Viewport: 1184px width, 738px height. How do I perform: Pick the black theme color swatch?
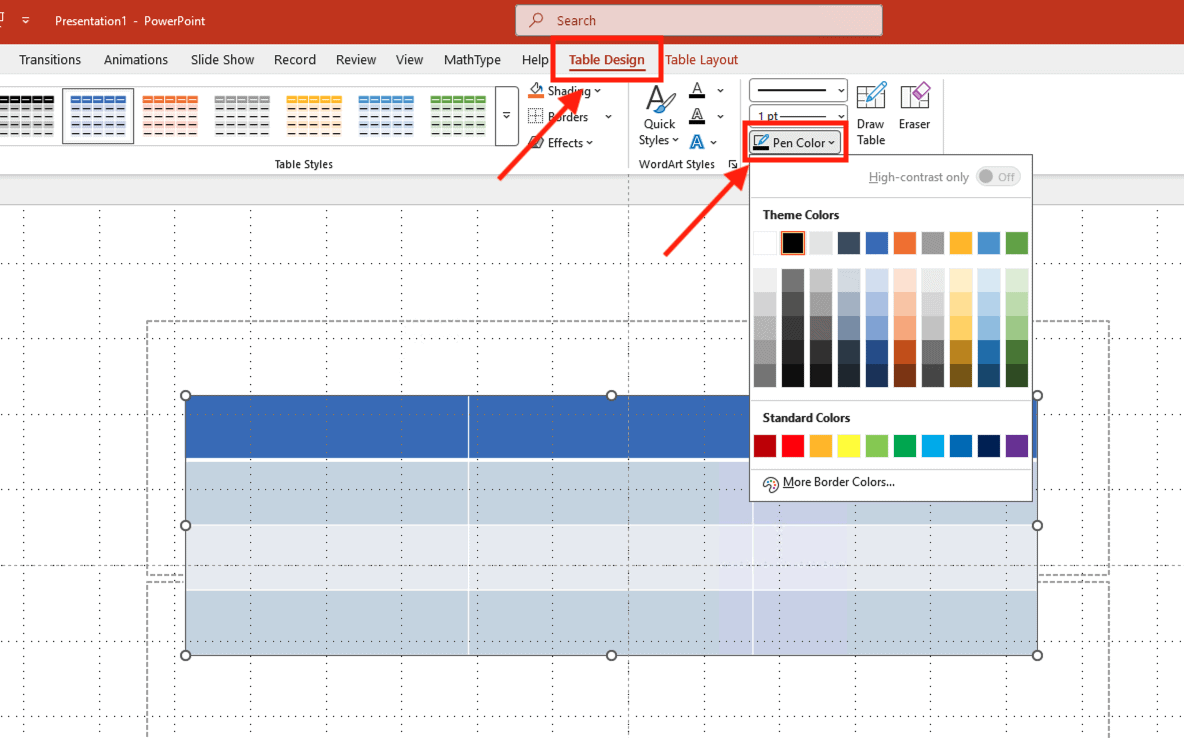(793, 242)
